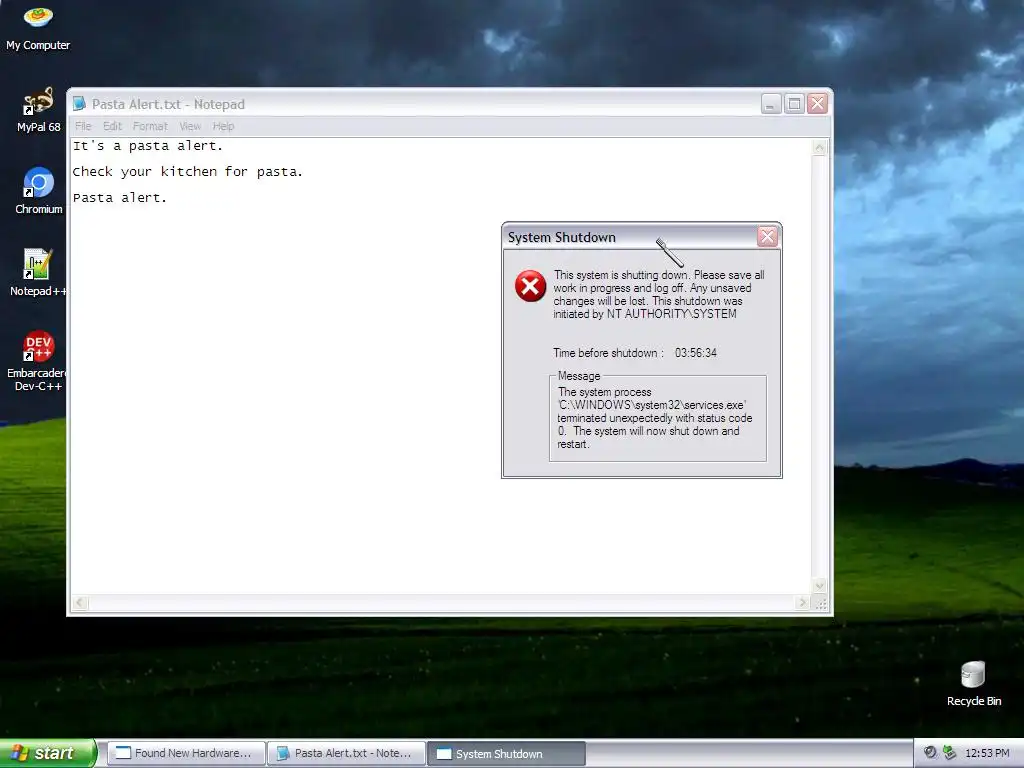The image size is (1024, 768).
Task: Open the Help menu in Notepad
Action: [223, 126]
